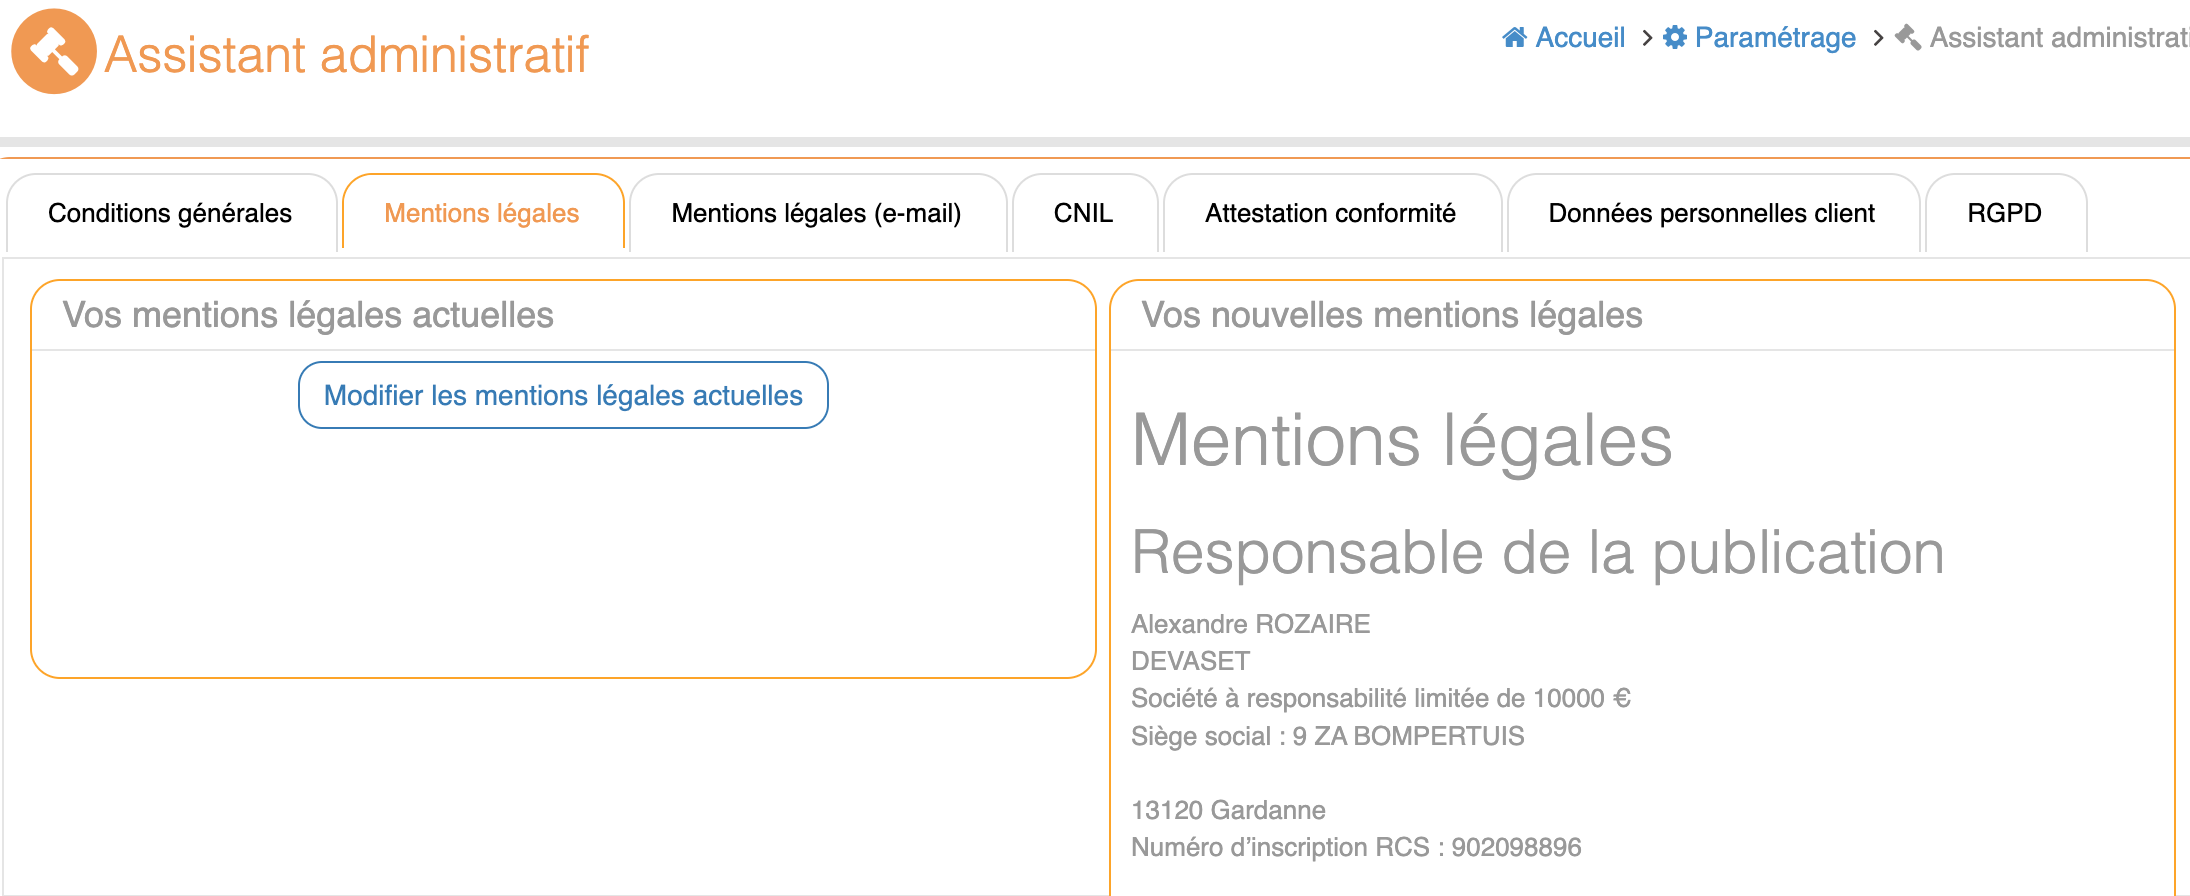Click the Responsable de la publication heading
Screen dimensions: 2190x896
click(x=1537, y=552)
